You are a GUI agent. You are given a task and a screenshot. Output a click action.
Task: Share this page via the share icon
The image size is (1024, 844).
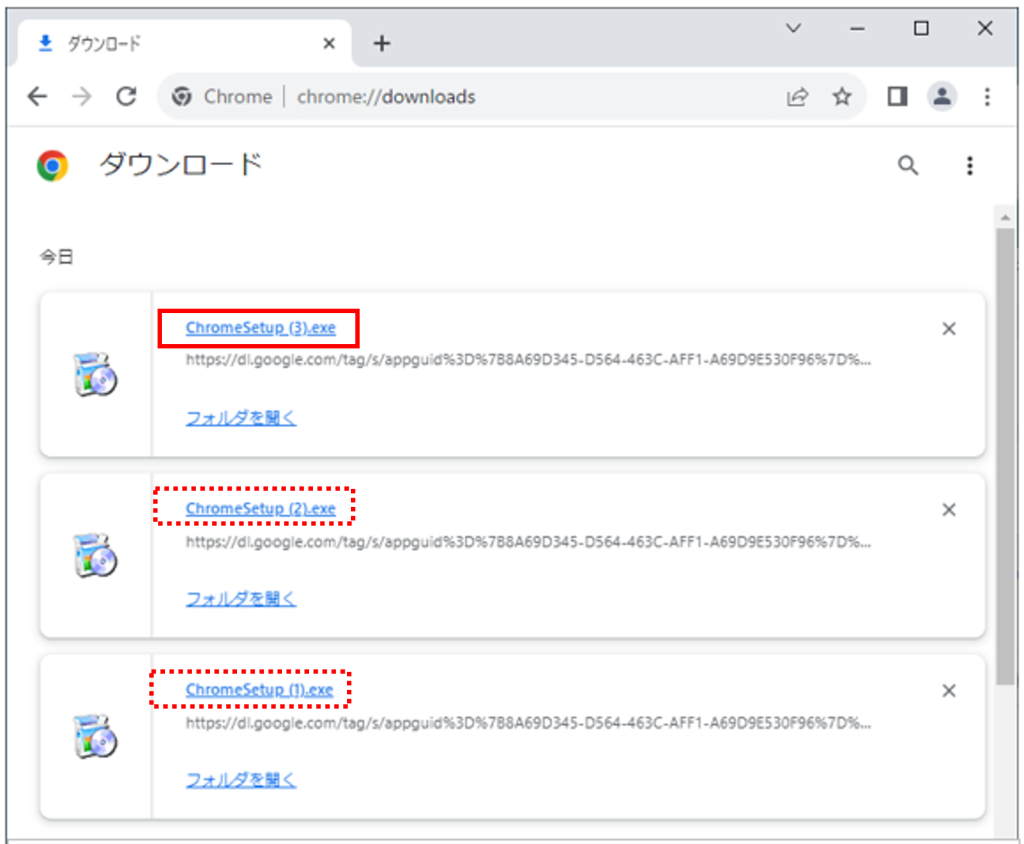tap(797, 97)
